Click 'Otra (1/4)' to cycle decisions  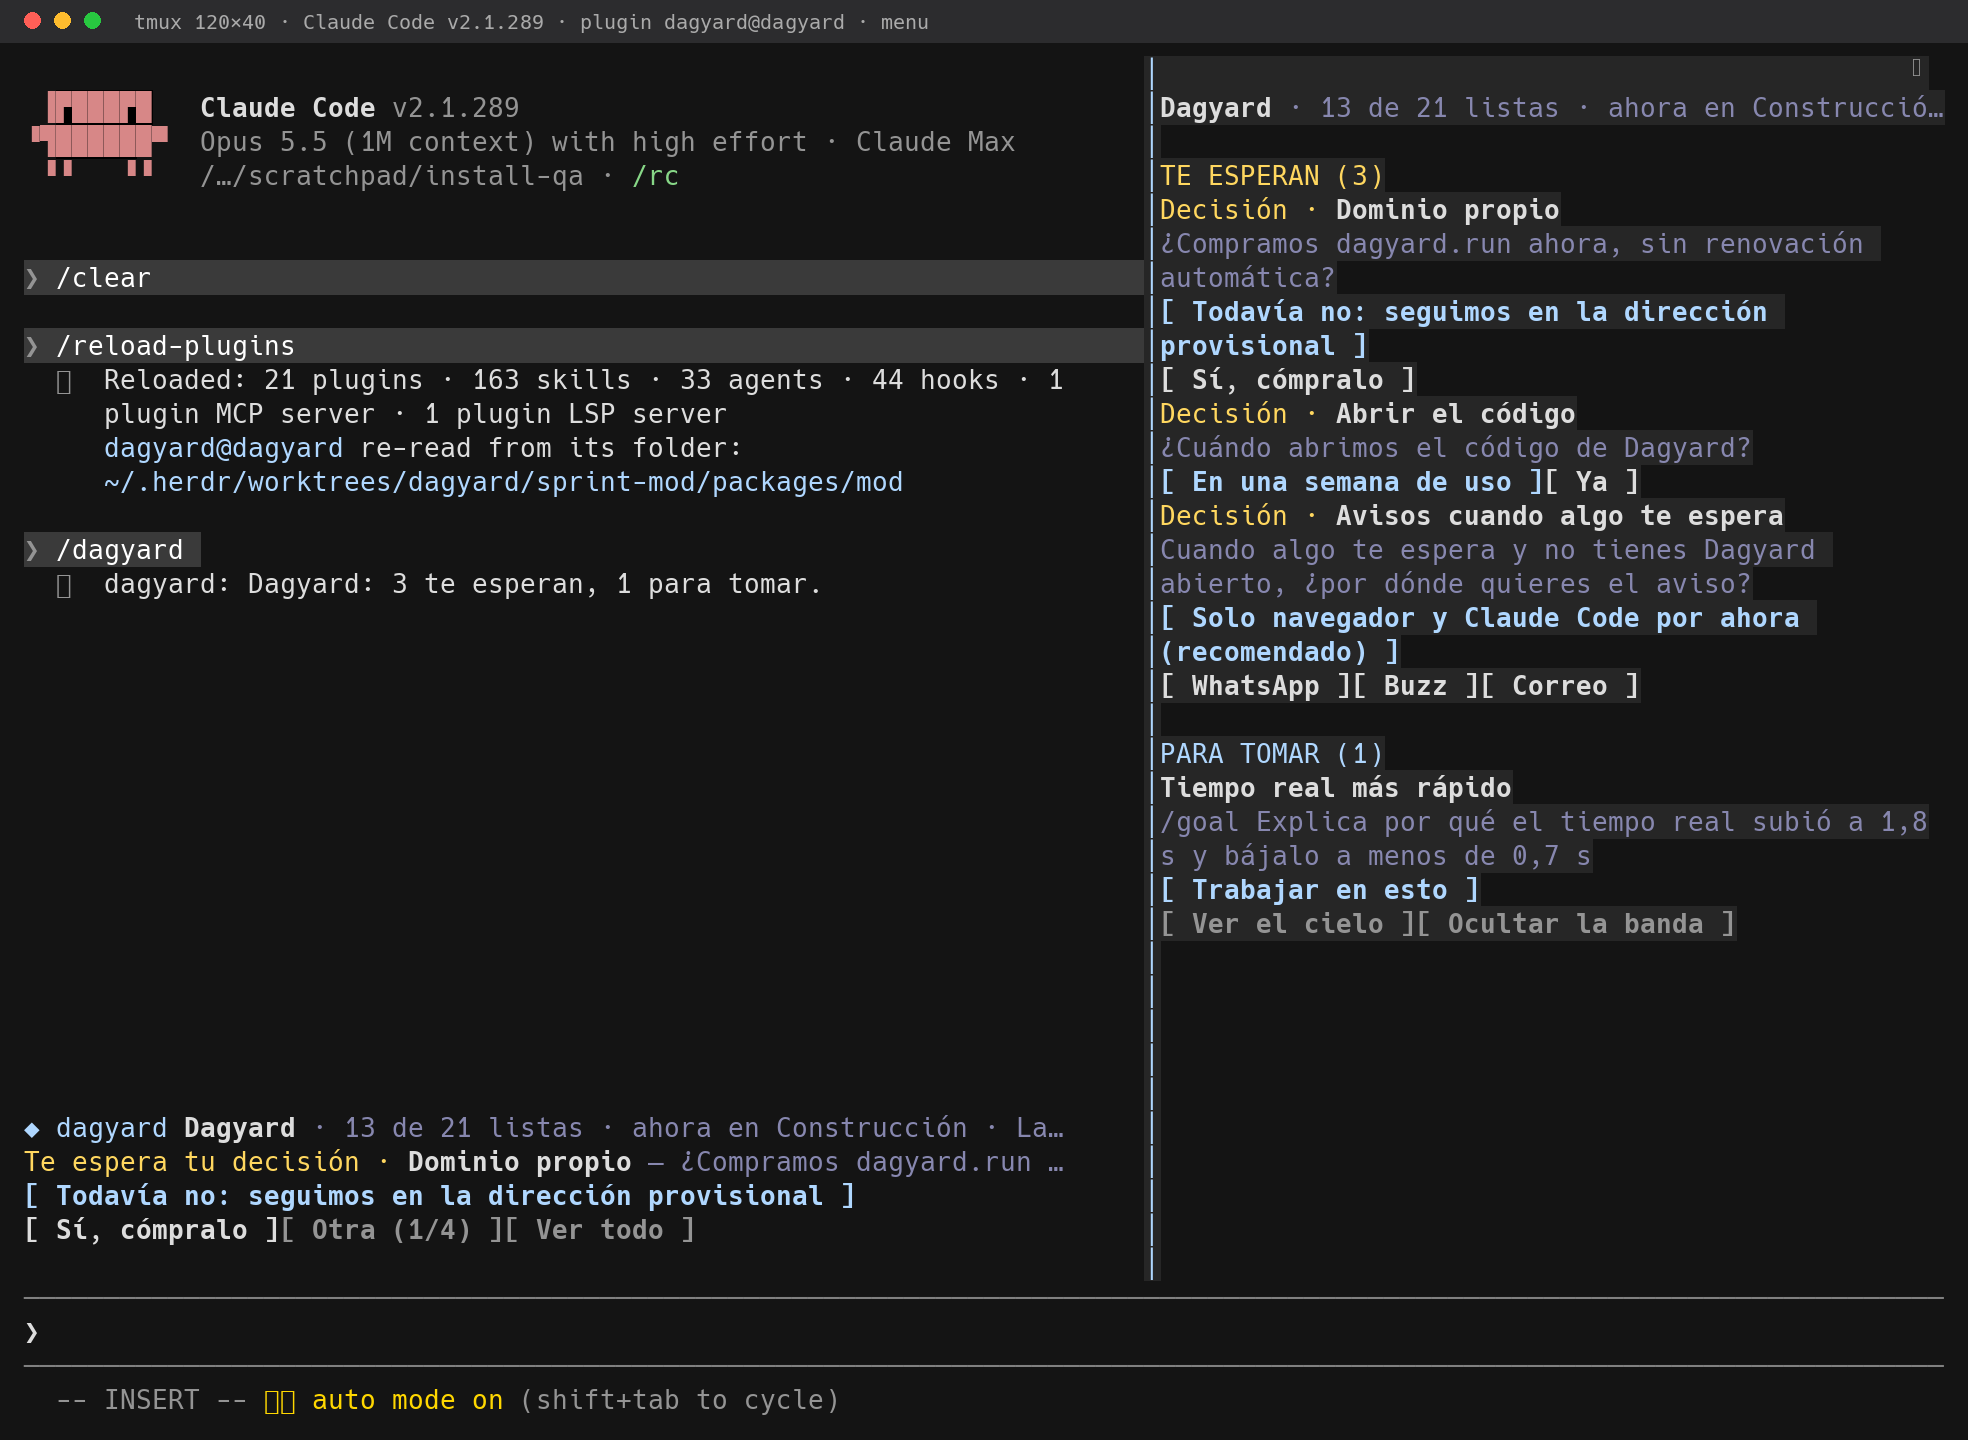pos(392,1230)
